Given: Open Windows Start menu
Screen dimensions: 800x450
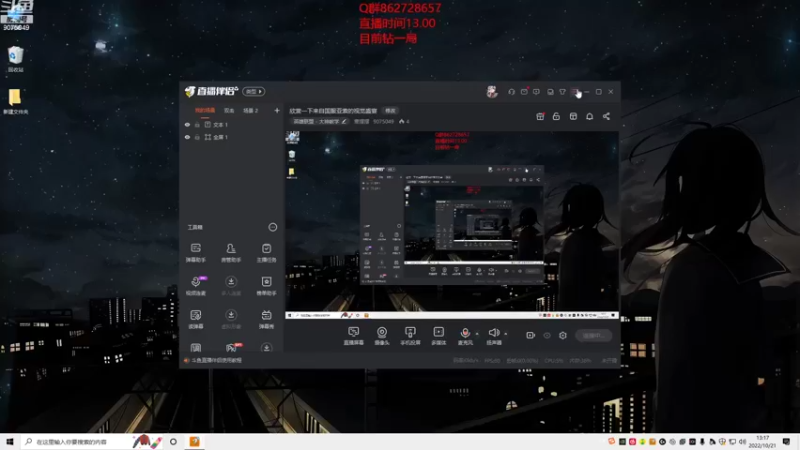Looking at the screenshot, I should coord(10,441).
